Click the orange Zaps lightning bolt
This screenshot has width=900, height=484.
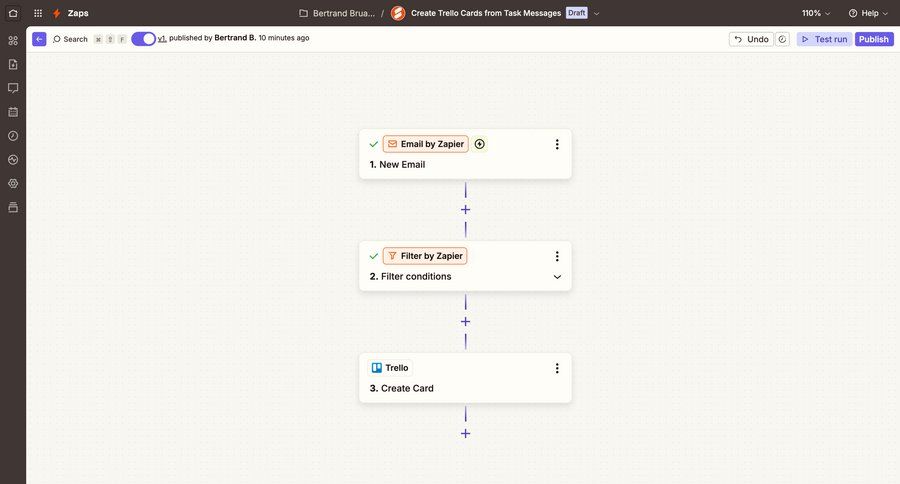pyautogui.click(x=57, y=13)
